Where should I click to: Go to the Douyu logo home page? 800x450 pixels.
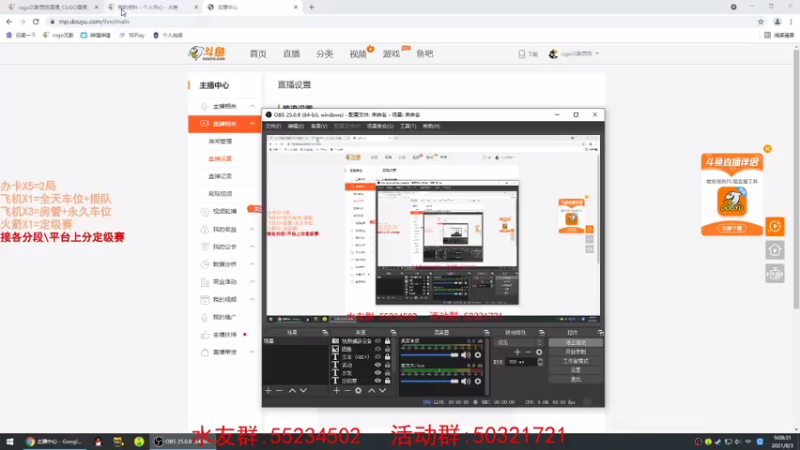pos(207,53)
